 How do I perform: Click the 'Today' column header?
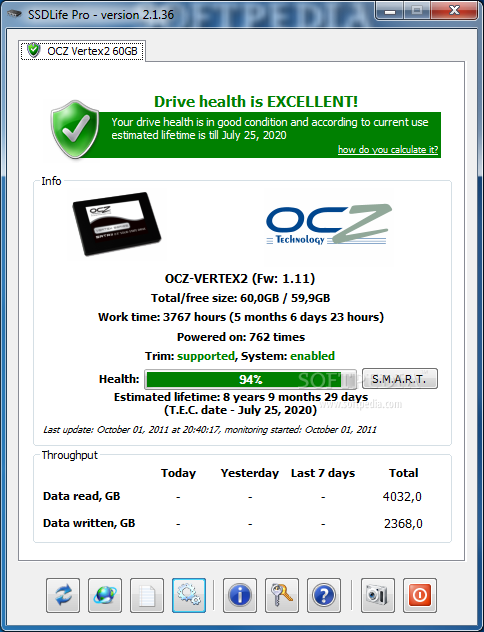click(x=178, y=473)
